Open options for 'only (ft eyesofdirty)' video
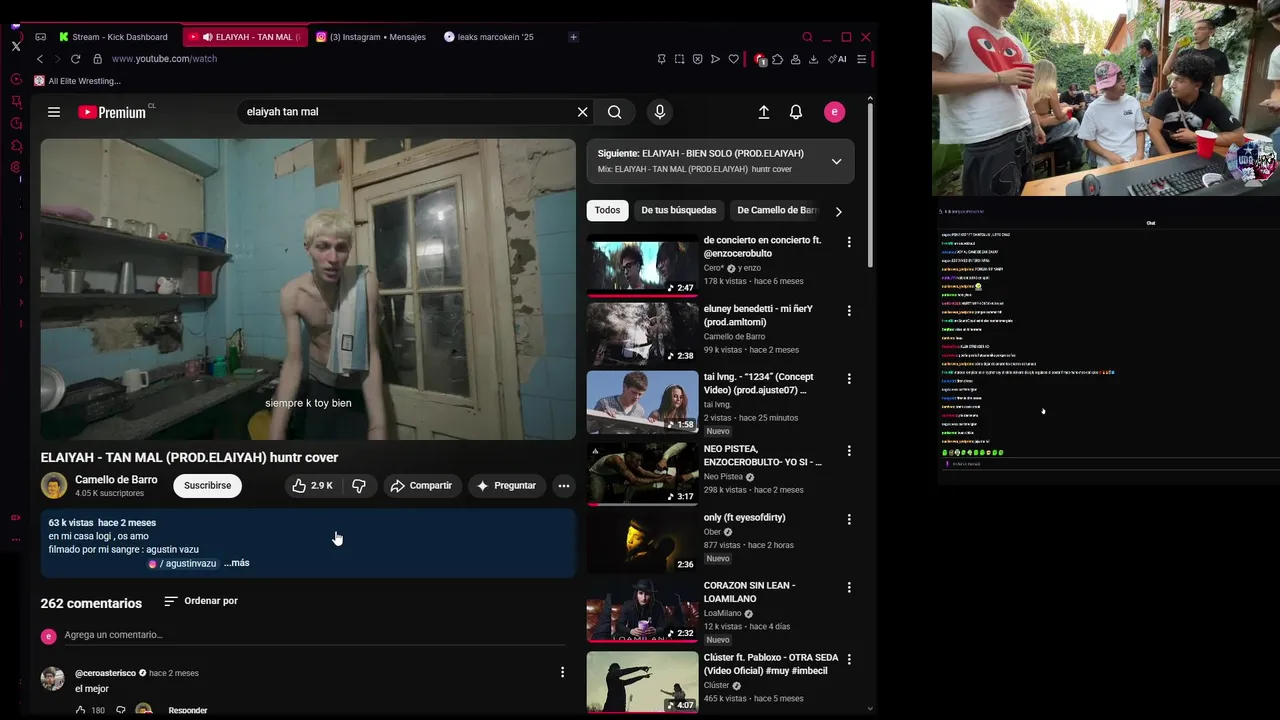The height and width of the screenshot is (720, 1280). (x=849, y=519)
